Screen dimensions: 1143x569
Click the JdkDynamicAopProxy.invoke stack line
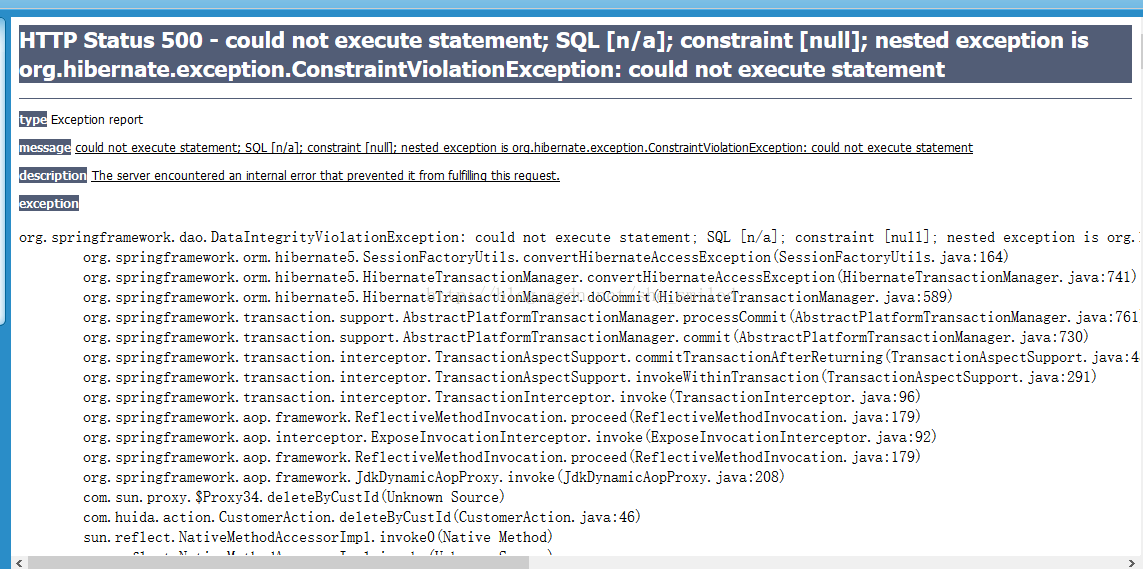click(x=434, y=477)
